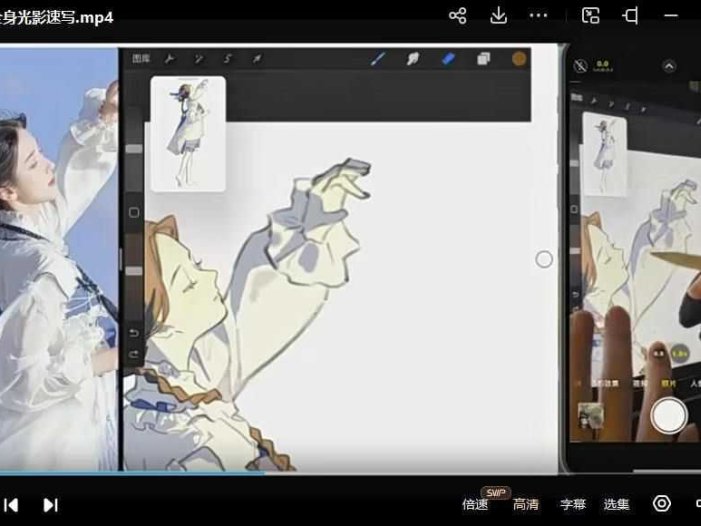701x526 pixels.
Task: Click the reference sketch thumbnail on canvas
Action: pyautogui.click(x=188, y=133)
